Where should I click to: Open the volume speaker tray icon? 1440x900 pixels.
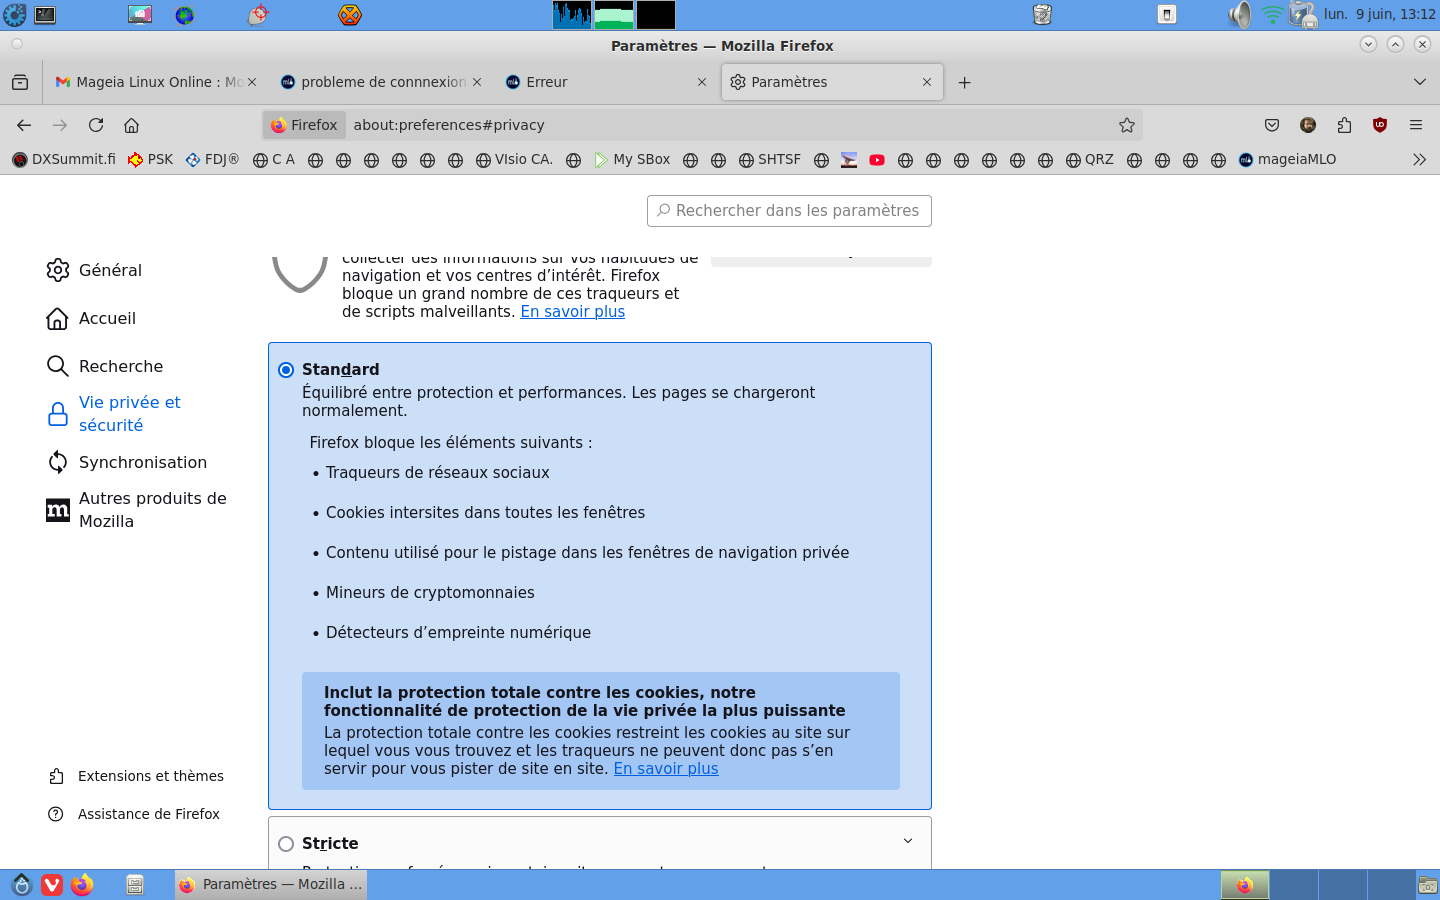pos(1240,15)
